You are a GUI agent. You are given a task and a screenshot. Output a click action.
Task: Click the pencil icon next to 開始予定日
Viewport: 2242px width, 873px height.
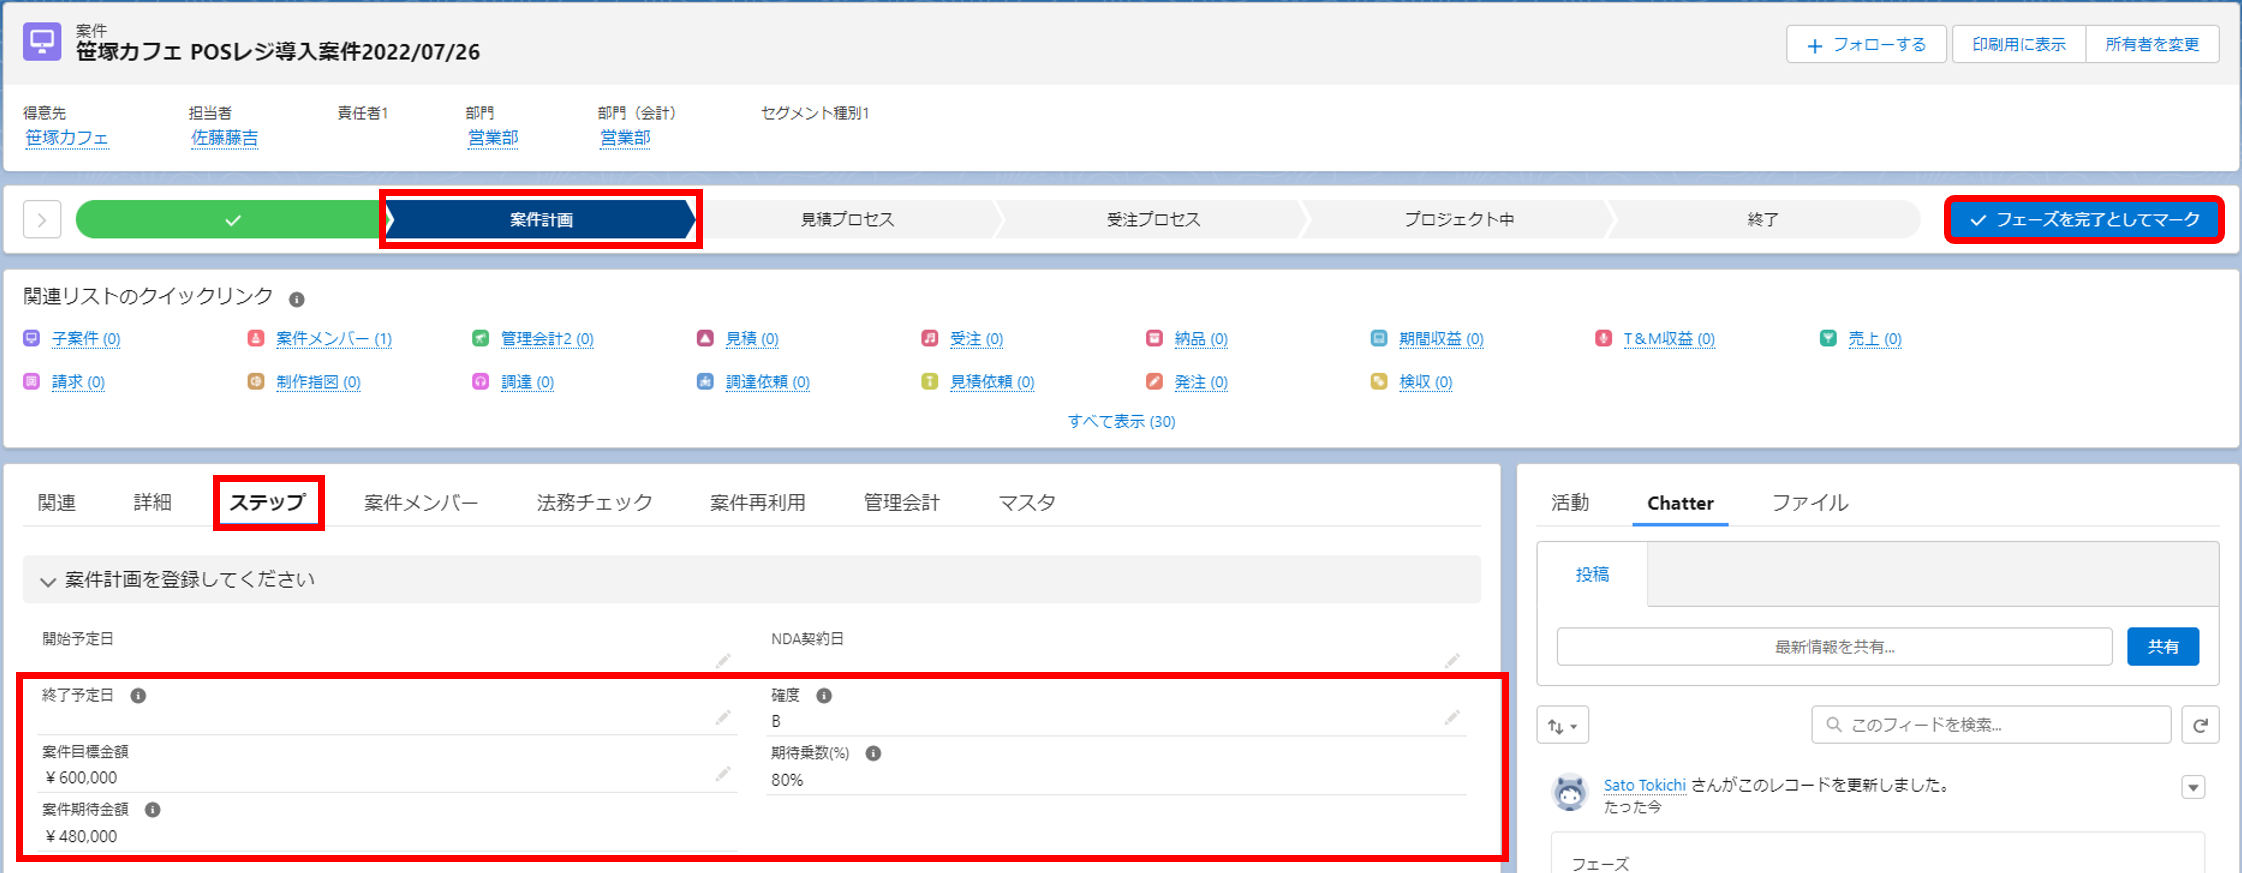[x=723, y=661]
